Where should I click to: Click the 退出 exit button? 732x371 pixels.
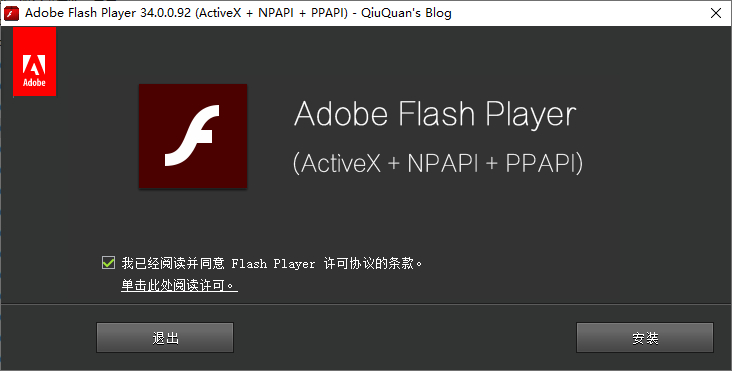(x=165, y=338)
